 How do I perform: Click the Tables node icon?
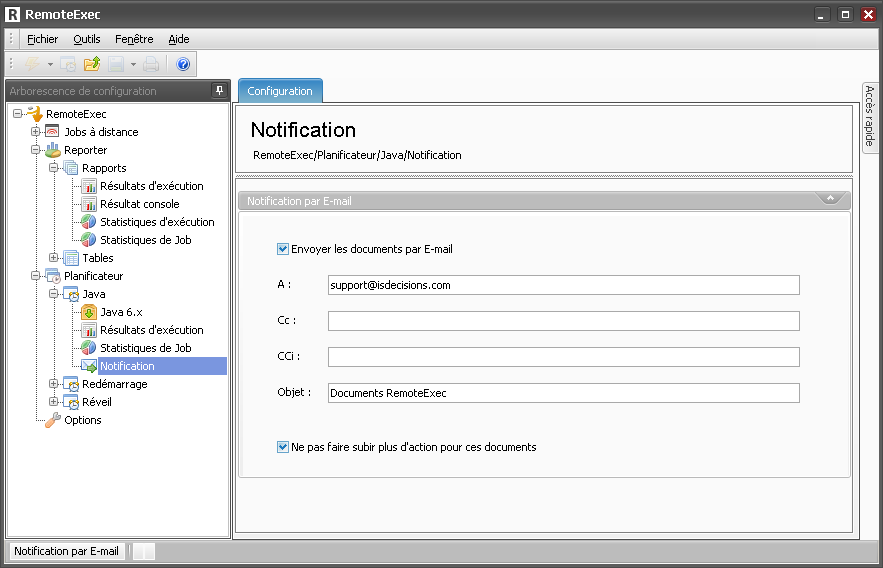click(70, 258)
